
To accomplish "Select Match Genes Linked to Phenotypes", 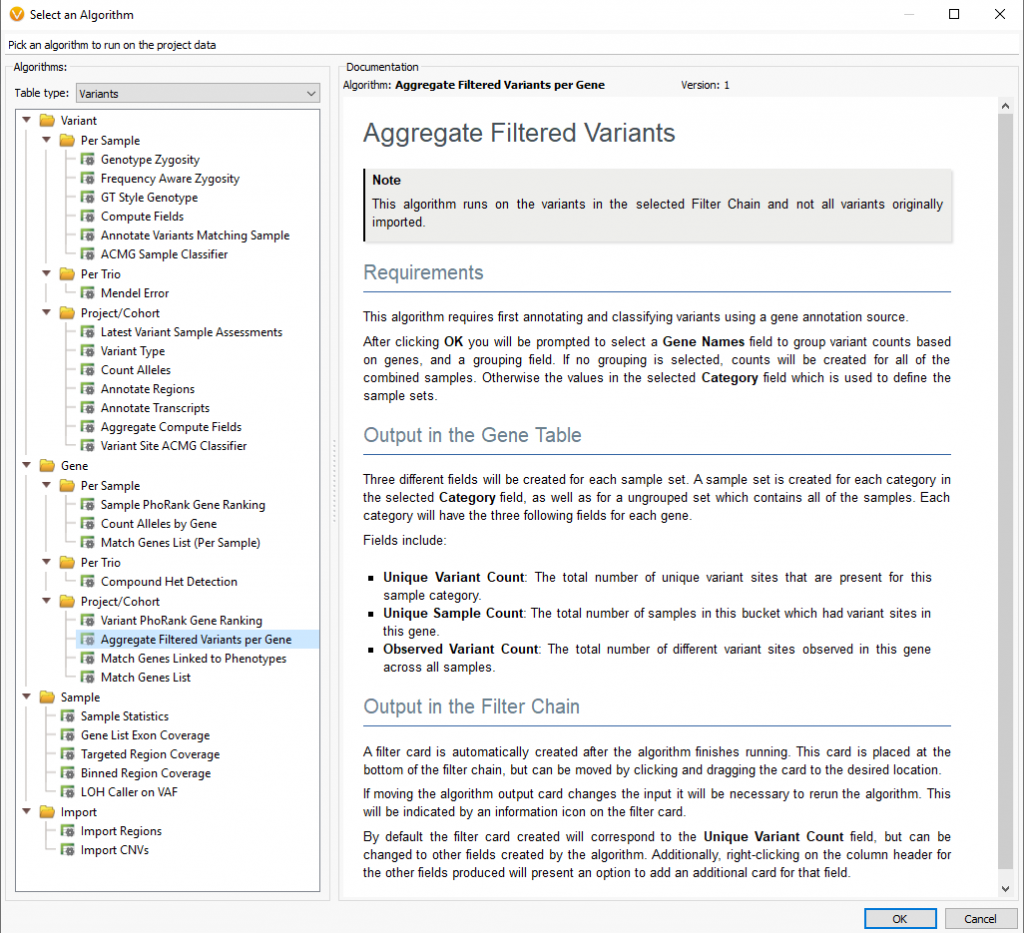I will (193, 658).
